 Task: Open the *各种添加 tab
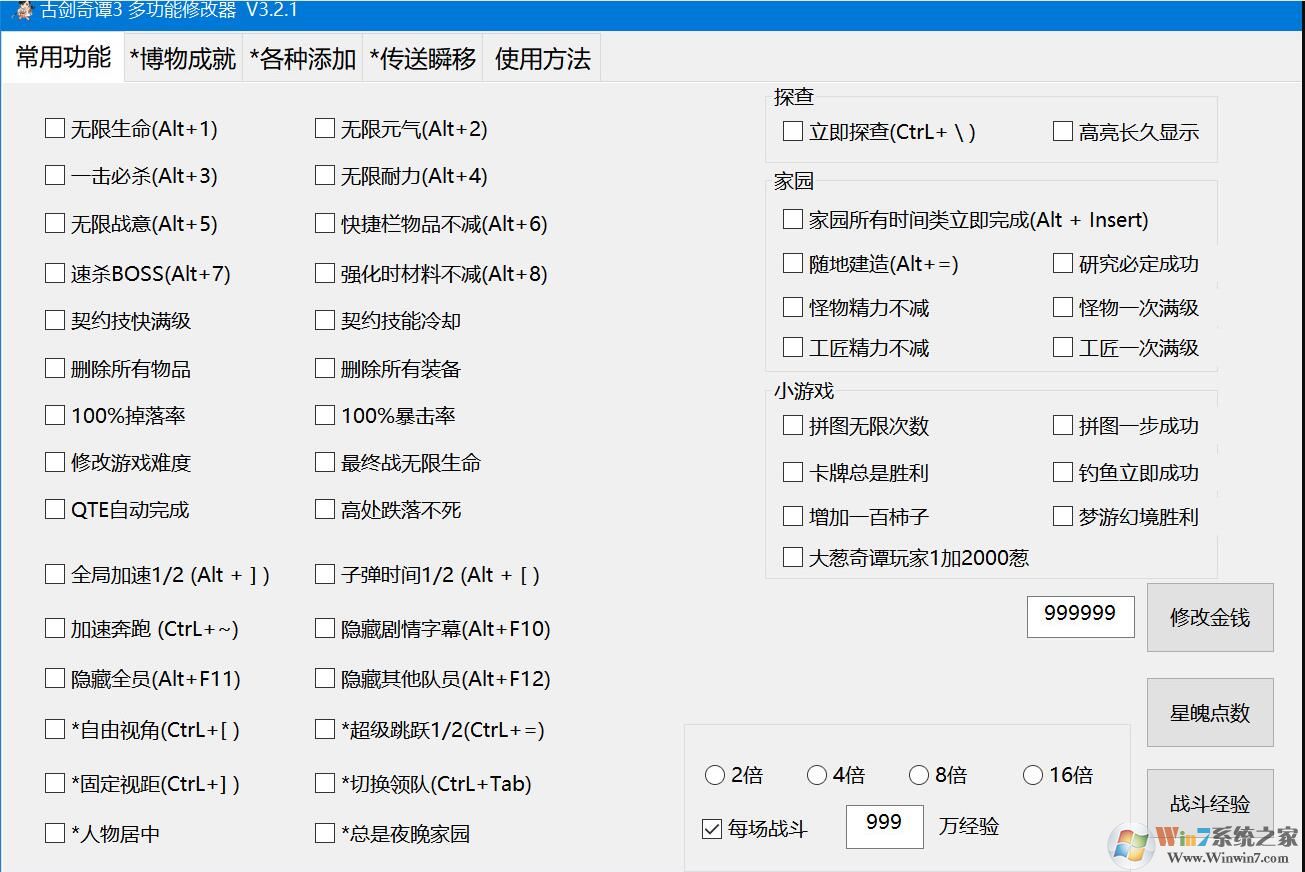pos(302,58)
